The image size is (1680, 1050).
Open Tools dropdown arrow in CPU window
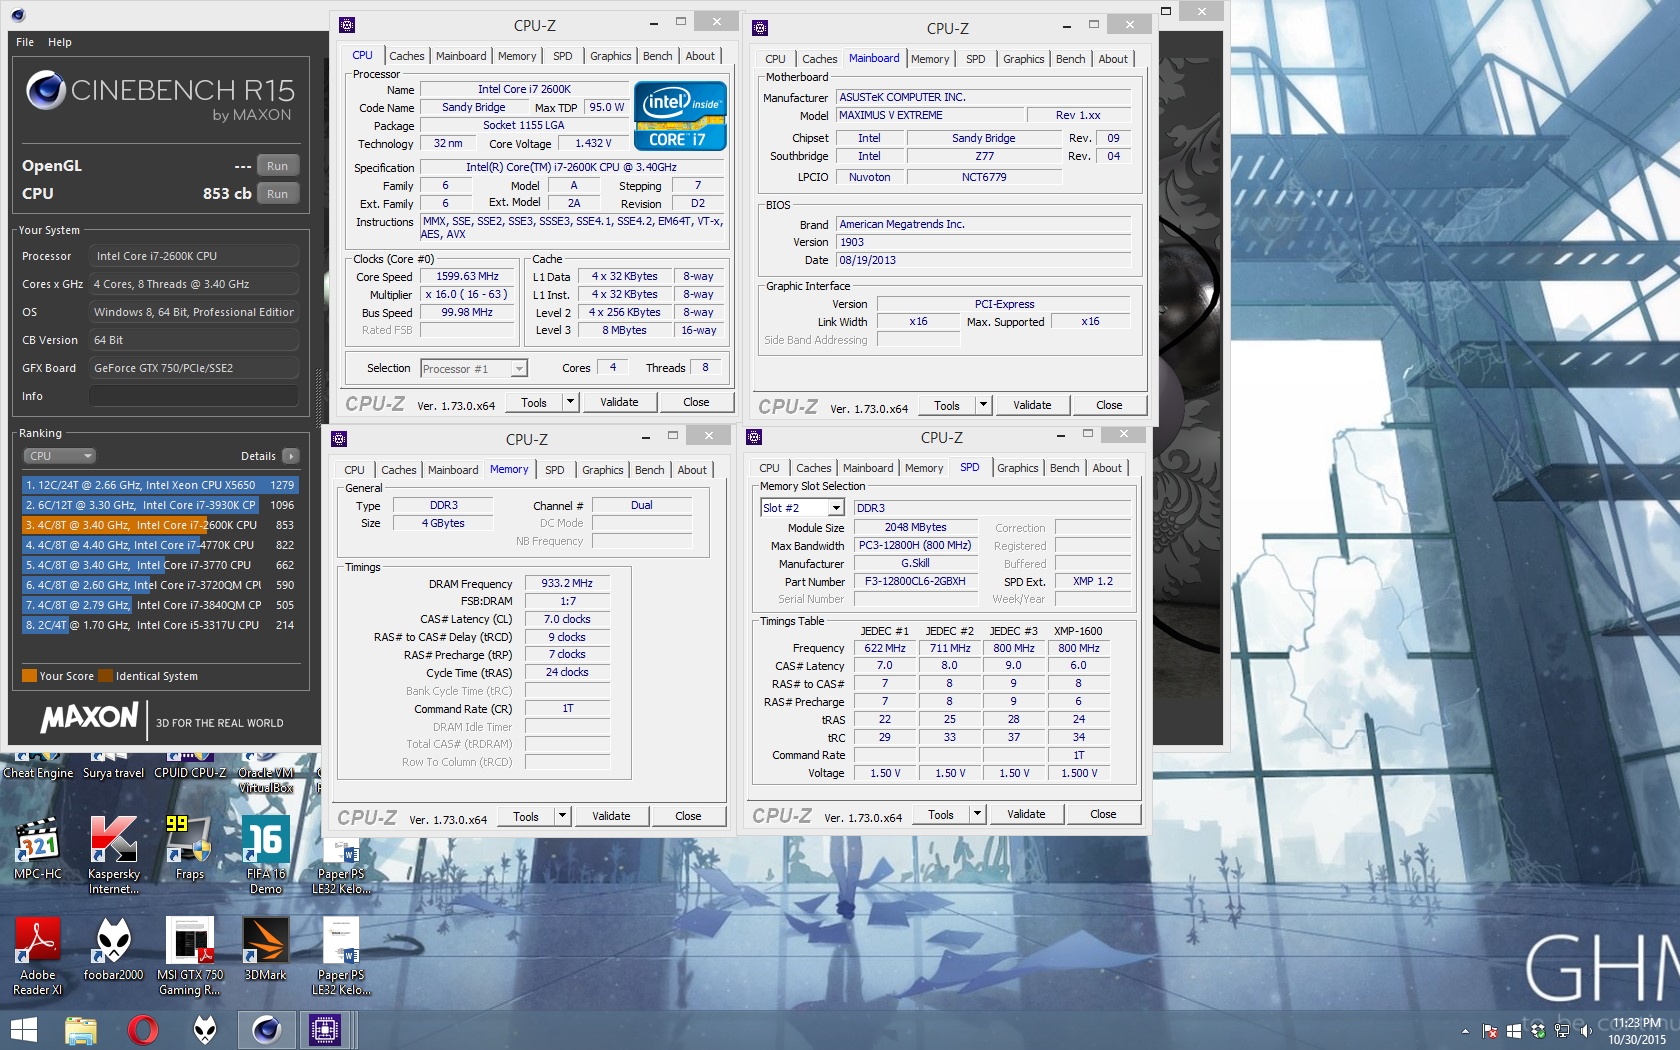570,402
